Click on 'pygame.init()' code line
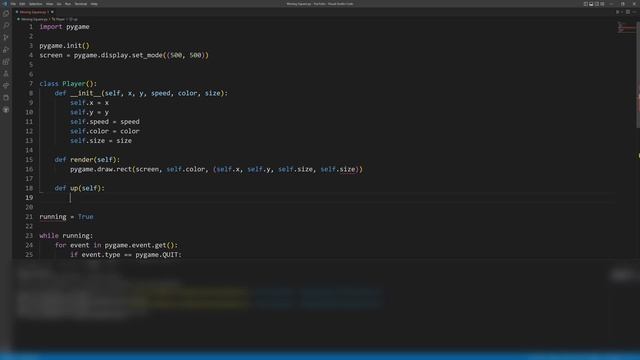This screenshot has width=640, height=360. (x=64, y=46)
